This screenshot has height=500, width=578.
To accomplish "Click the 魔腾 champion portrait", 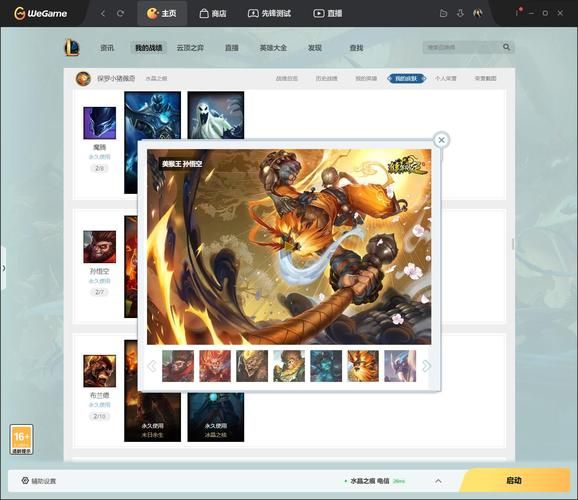I will point(100,123).
